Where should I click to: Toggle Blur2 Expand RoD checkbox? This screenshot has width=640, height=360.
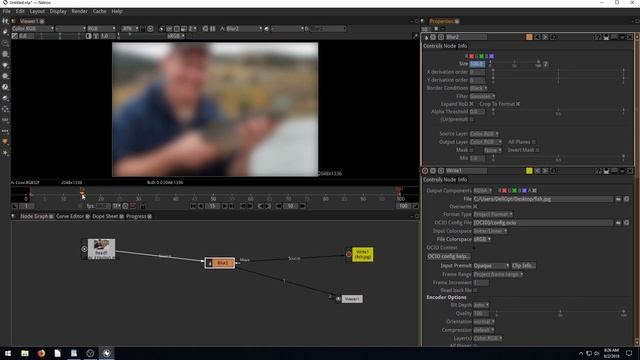(x=472, y=104)
